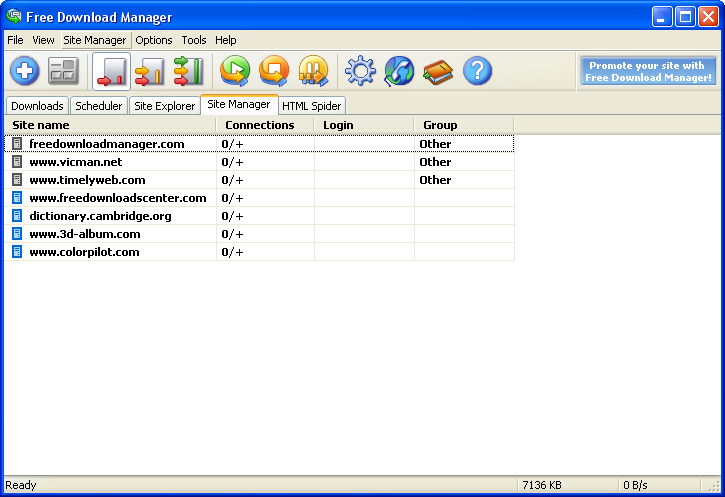Click the blue icon beside www.colorpilot.com
The height and width of the screenshot is (497, 725).
[17, 252]
